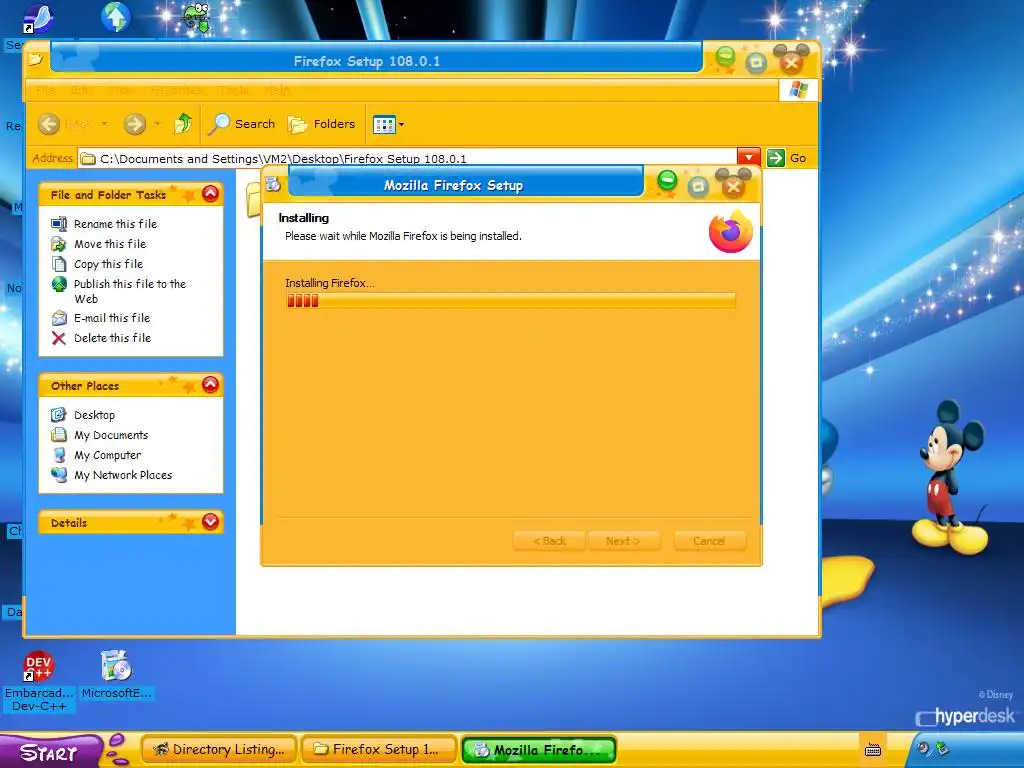Switch to Directory Listing taskbar item

(219, 750)
